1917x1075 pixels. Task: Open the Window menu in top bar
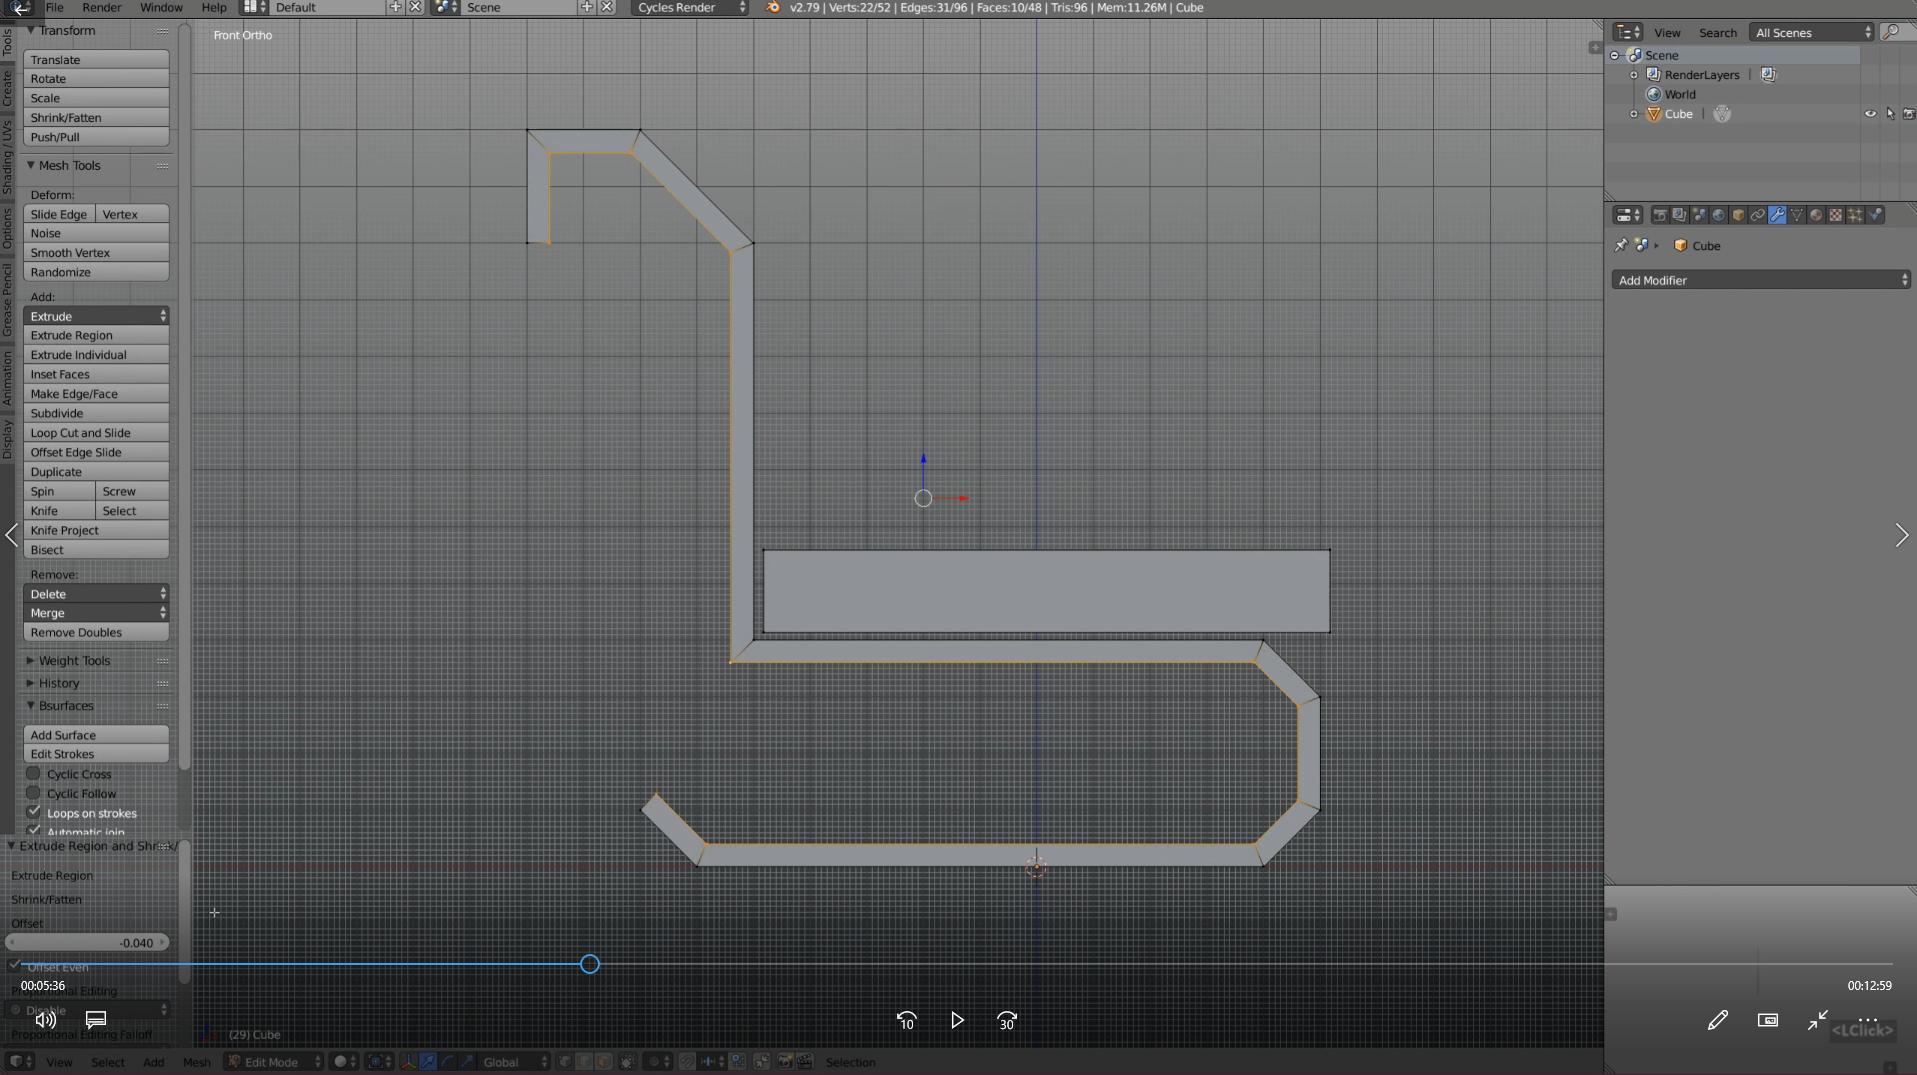tap(161, 8)
